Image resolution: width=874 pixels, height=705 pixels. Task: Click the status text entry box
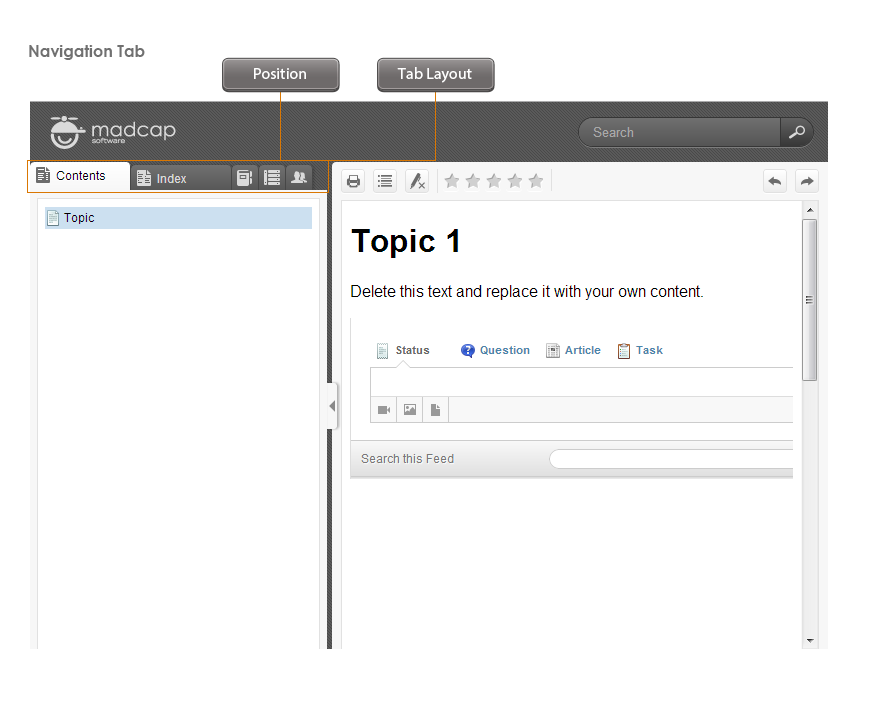581,382
